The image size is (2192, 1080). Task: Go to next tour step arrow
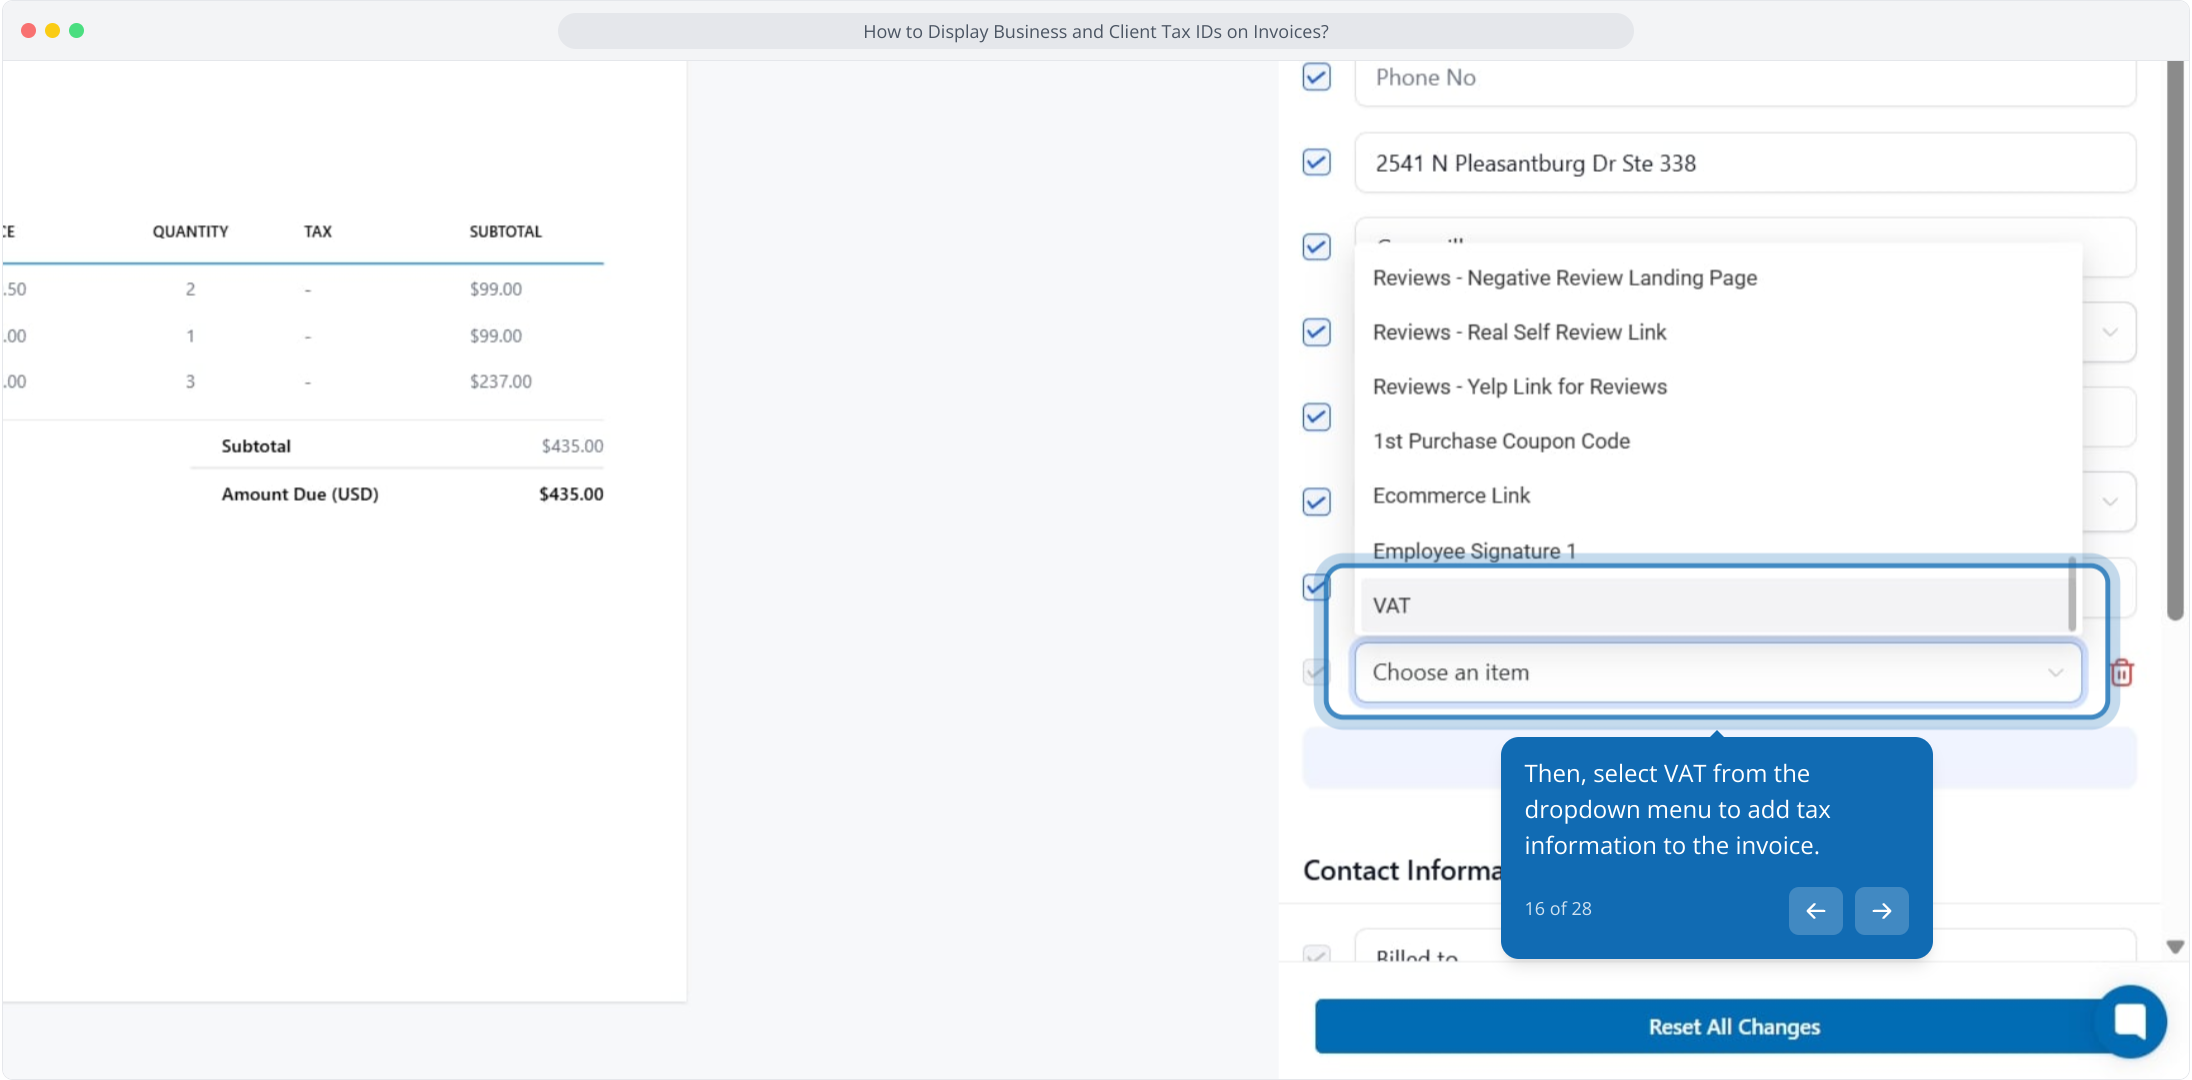pos(1881,910)
